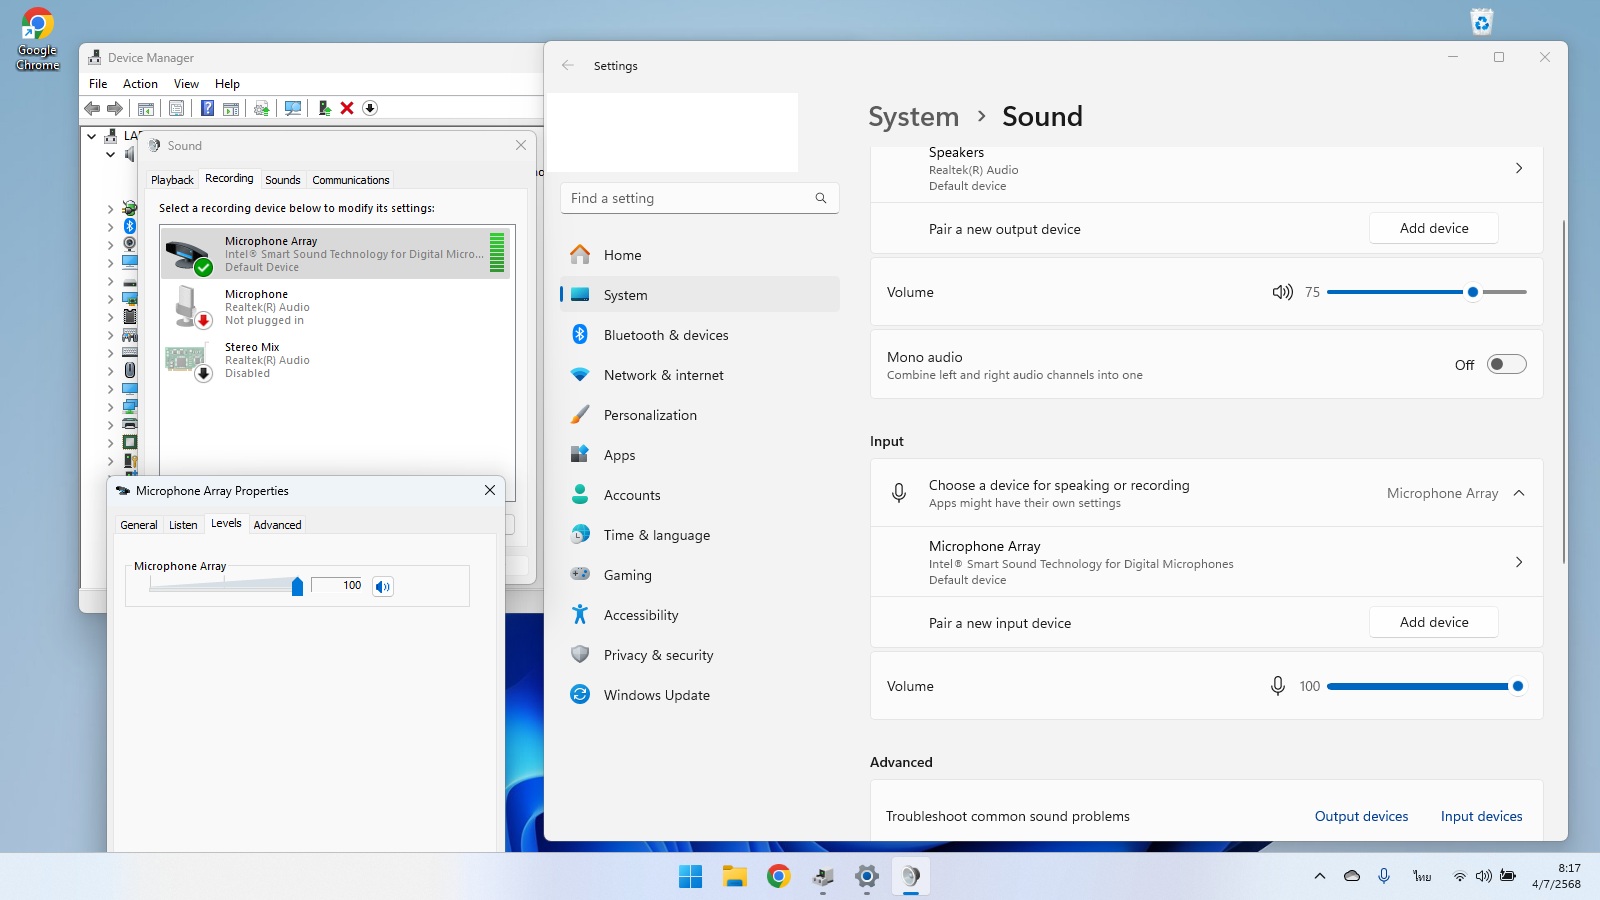
Task: Click blue Help icon in Device Manager toolbar
Action: coord(207,108)
